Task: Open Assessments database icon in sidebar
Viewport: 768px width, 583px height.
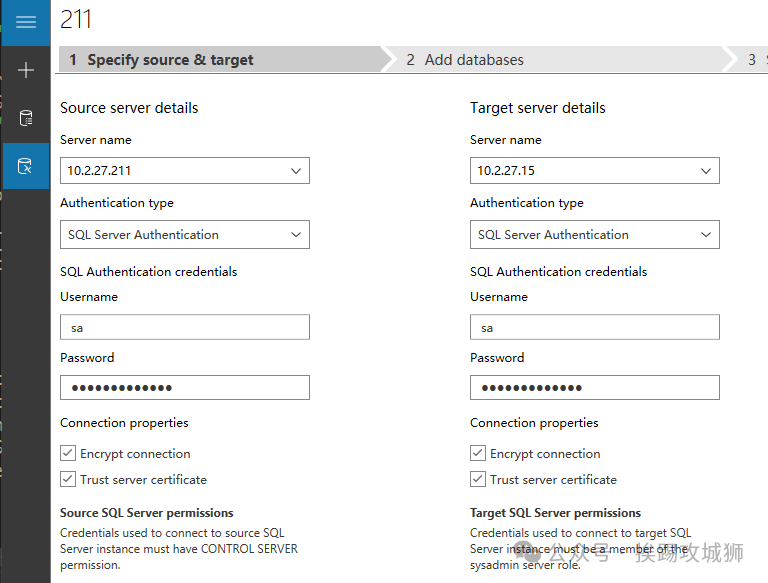Action: [x=26, y=118]
